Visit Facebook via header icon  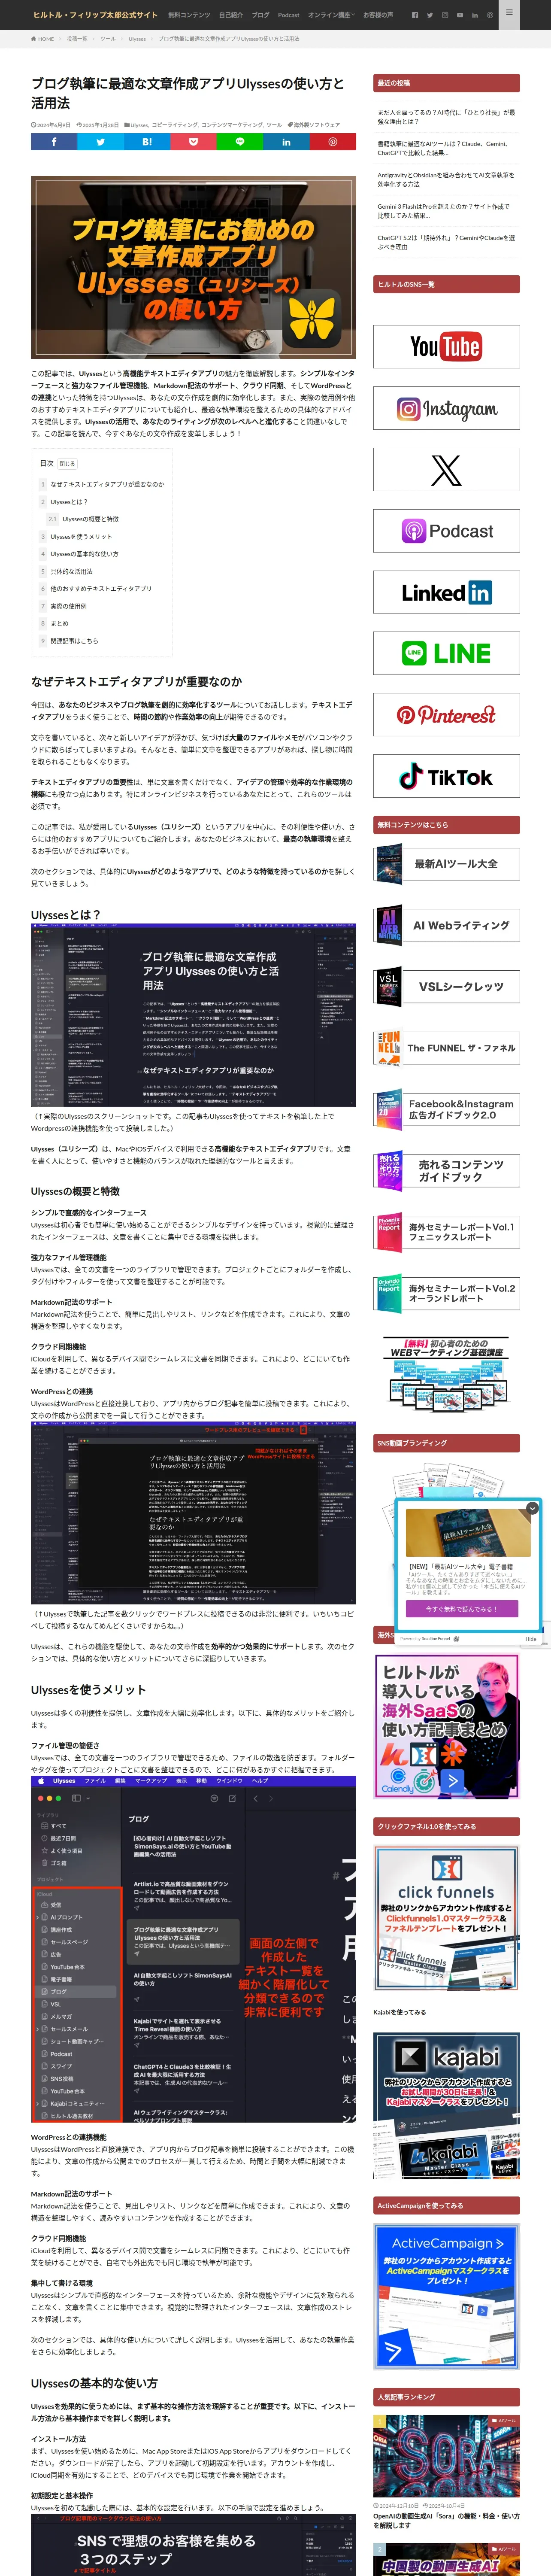(415, 15)
